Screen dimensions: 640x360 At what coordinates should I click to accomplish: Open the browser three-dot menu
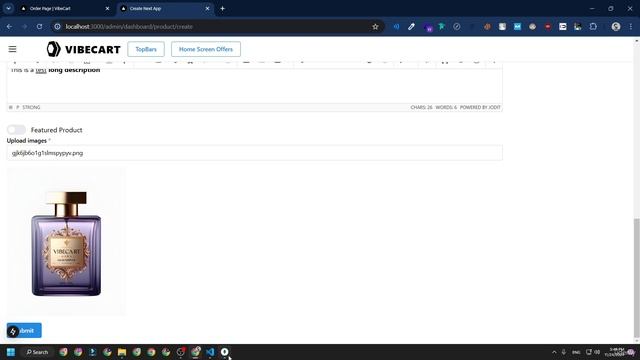pos(631,27)
